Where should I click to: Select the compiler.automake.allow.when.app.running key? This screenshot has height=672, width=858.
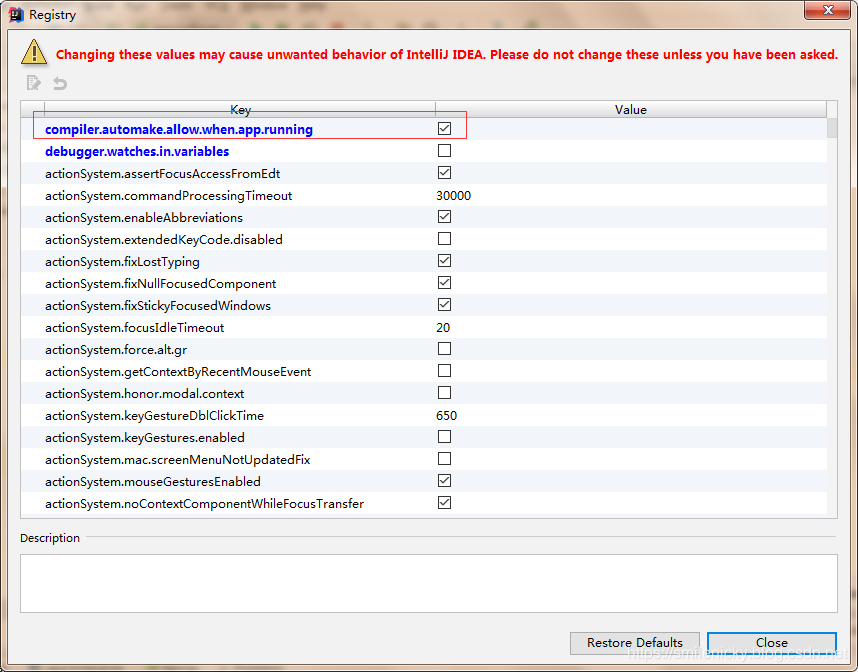(179, 130)
